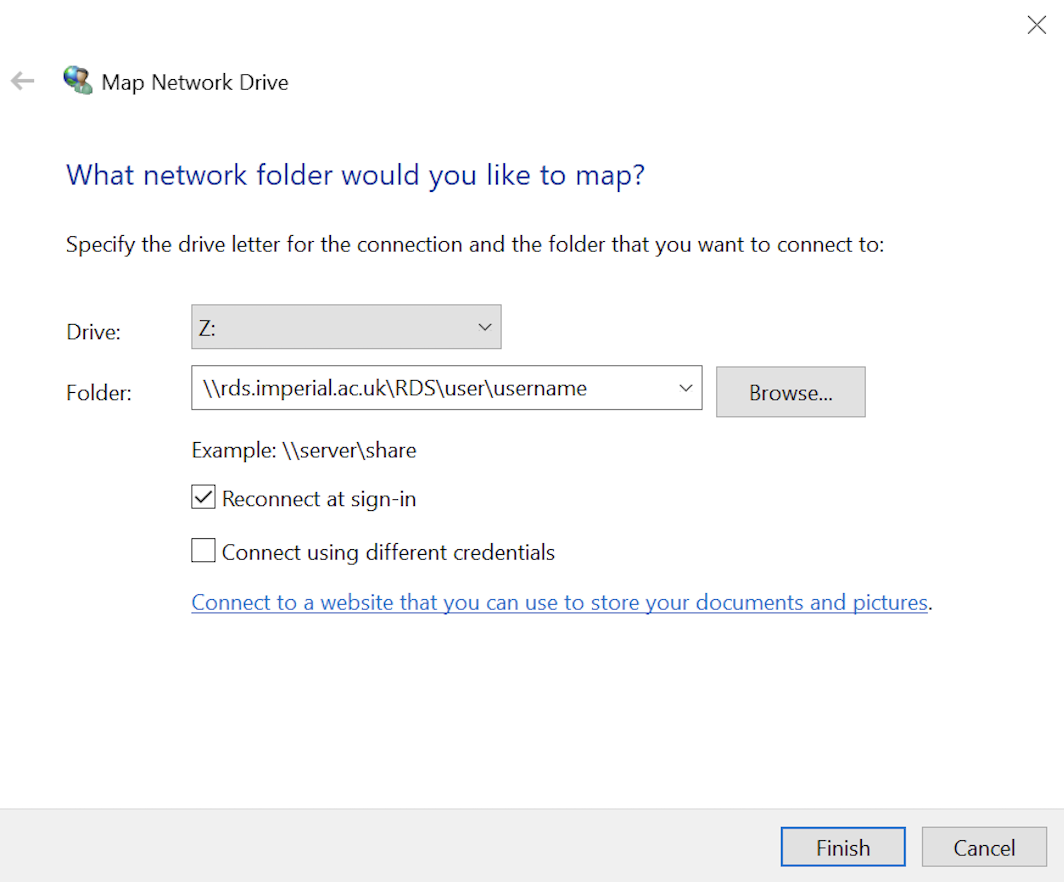Click the Map Network Drive globe icon
Screen dimensions: 1064x882
coord(77,80)
